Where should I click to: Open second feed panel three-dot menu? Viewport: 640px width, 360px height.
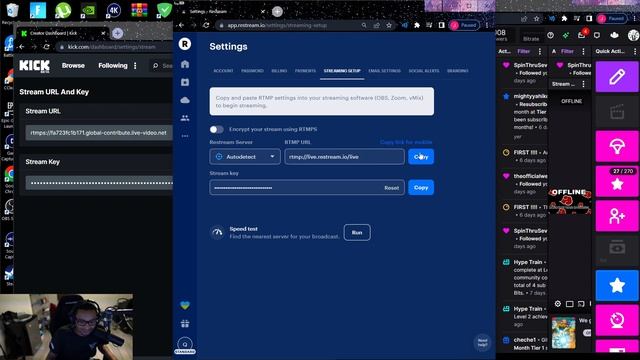(x=583, y=51)
